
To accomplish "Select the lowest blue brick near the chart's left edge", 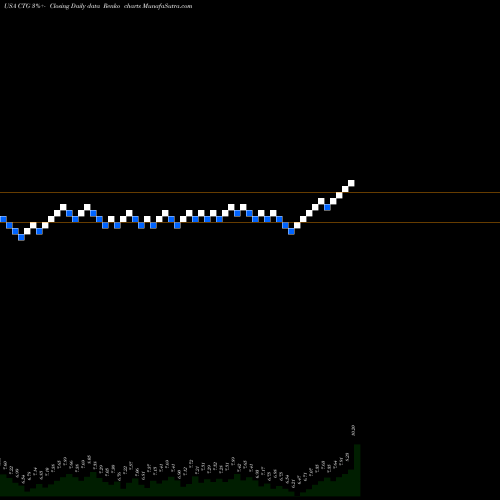I will tap(21, 237).
